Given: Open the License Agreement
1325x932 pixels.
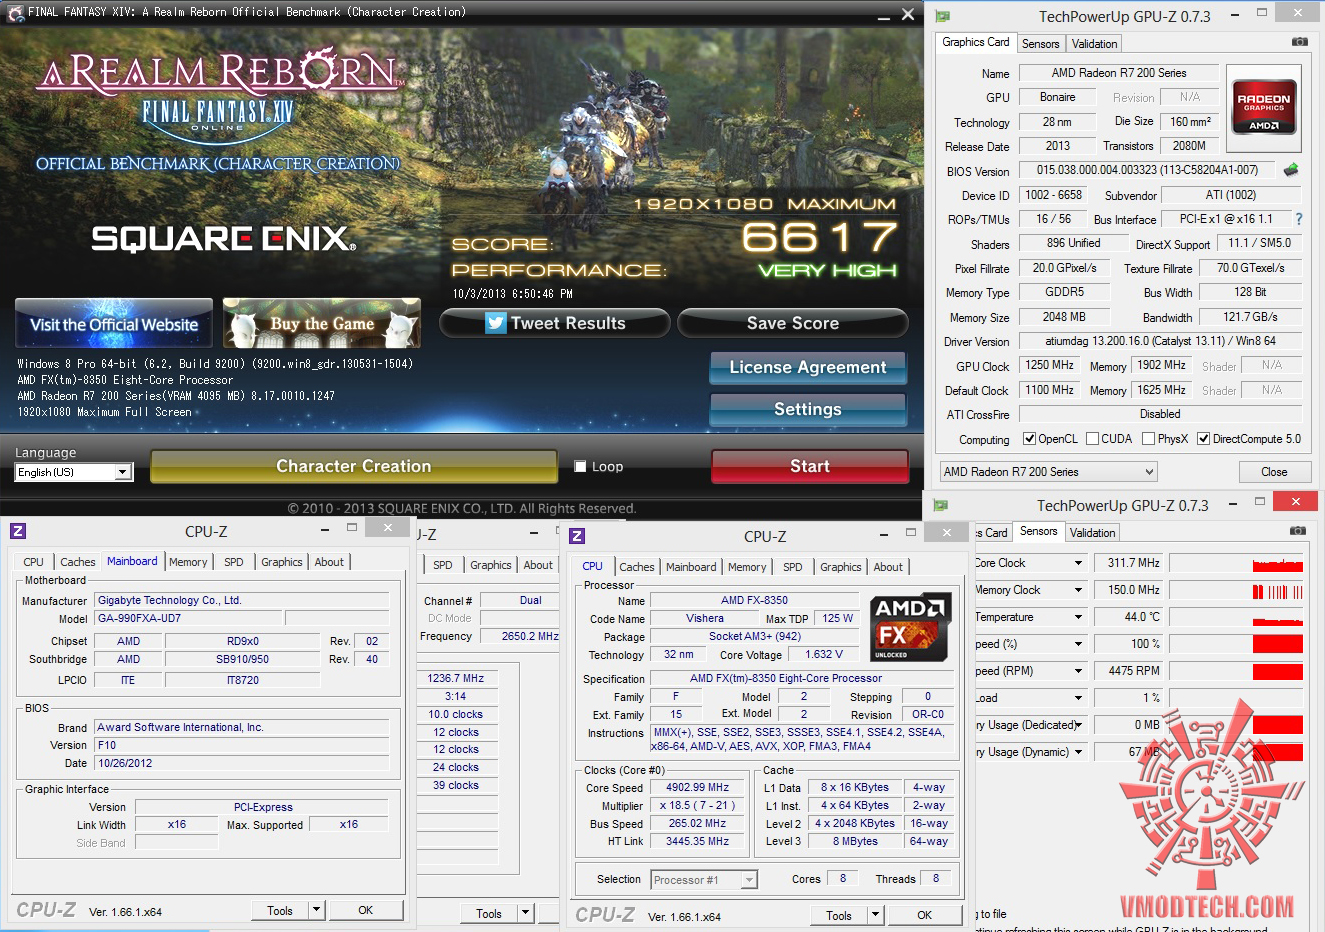Looking at the screenshot, I should (x=808, y=367).
